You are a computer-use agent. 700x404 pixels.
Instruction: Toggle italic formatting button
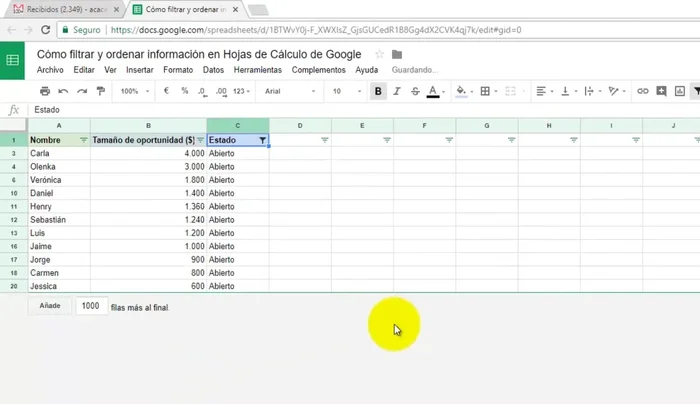pos(397,91)
